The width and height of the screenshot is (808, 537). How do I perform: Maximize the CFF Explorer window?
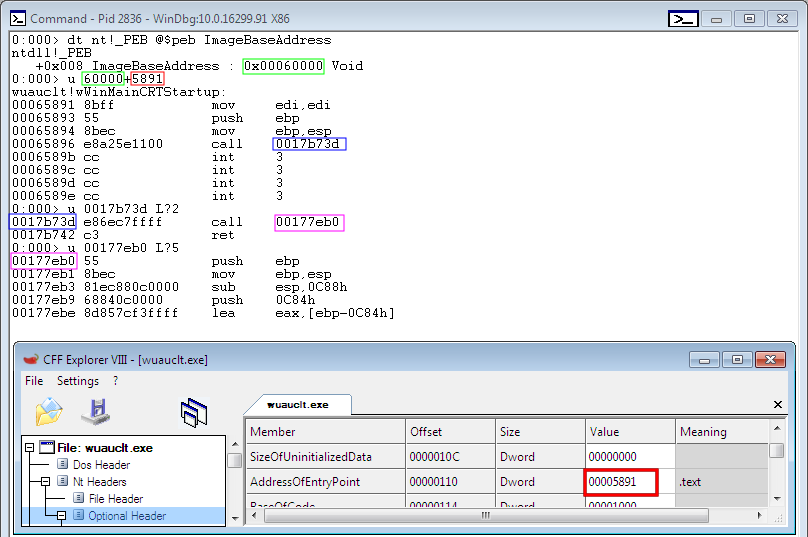click(x=737, y=359)
